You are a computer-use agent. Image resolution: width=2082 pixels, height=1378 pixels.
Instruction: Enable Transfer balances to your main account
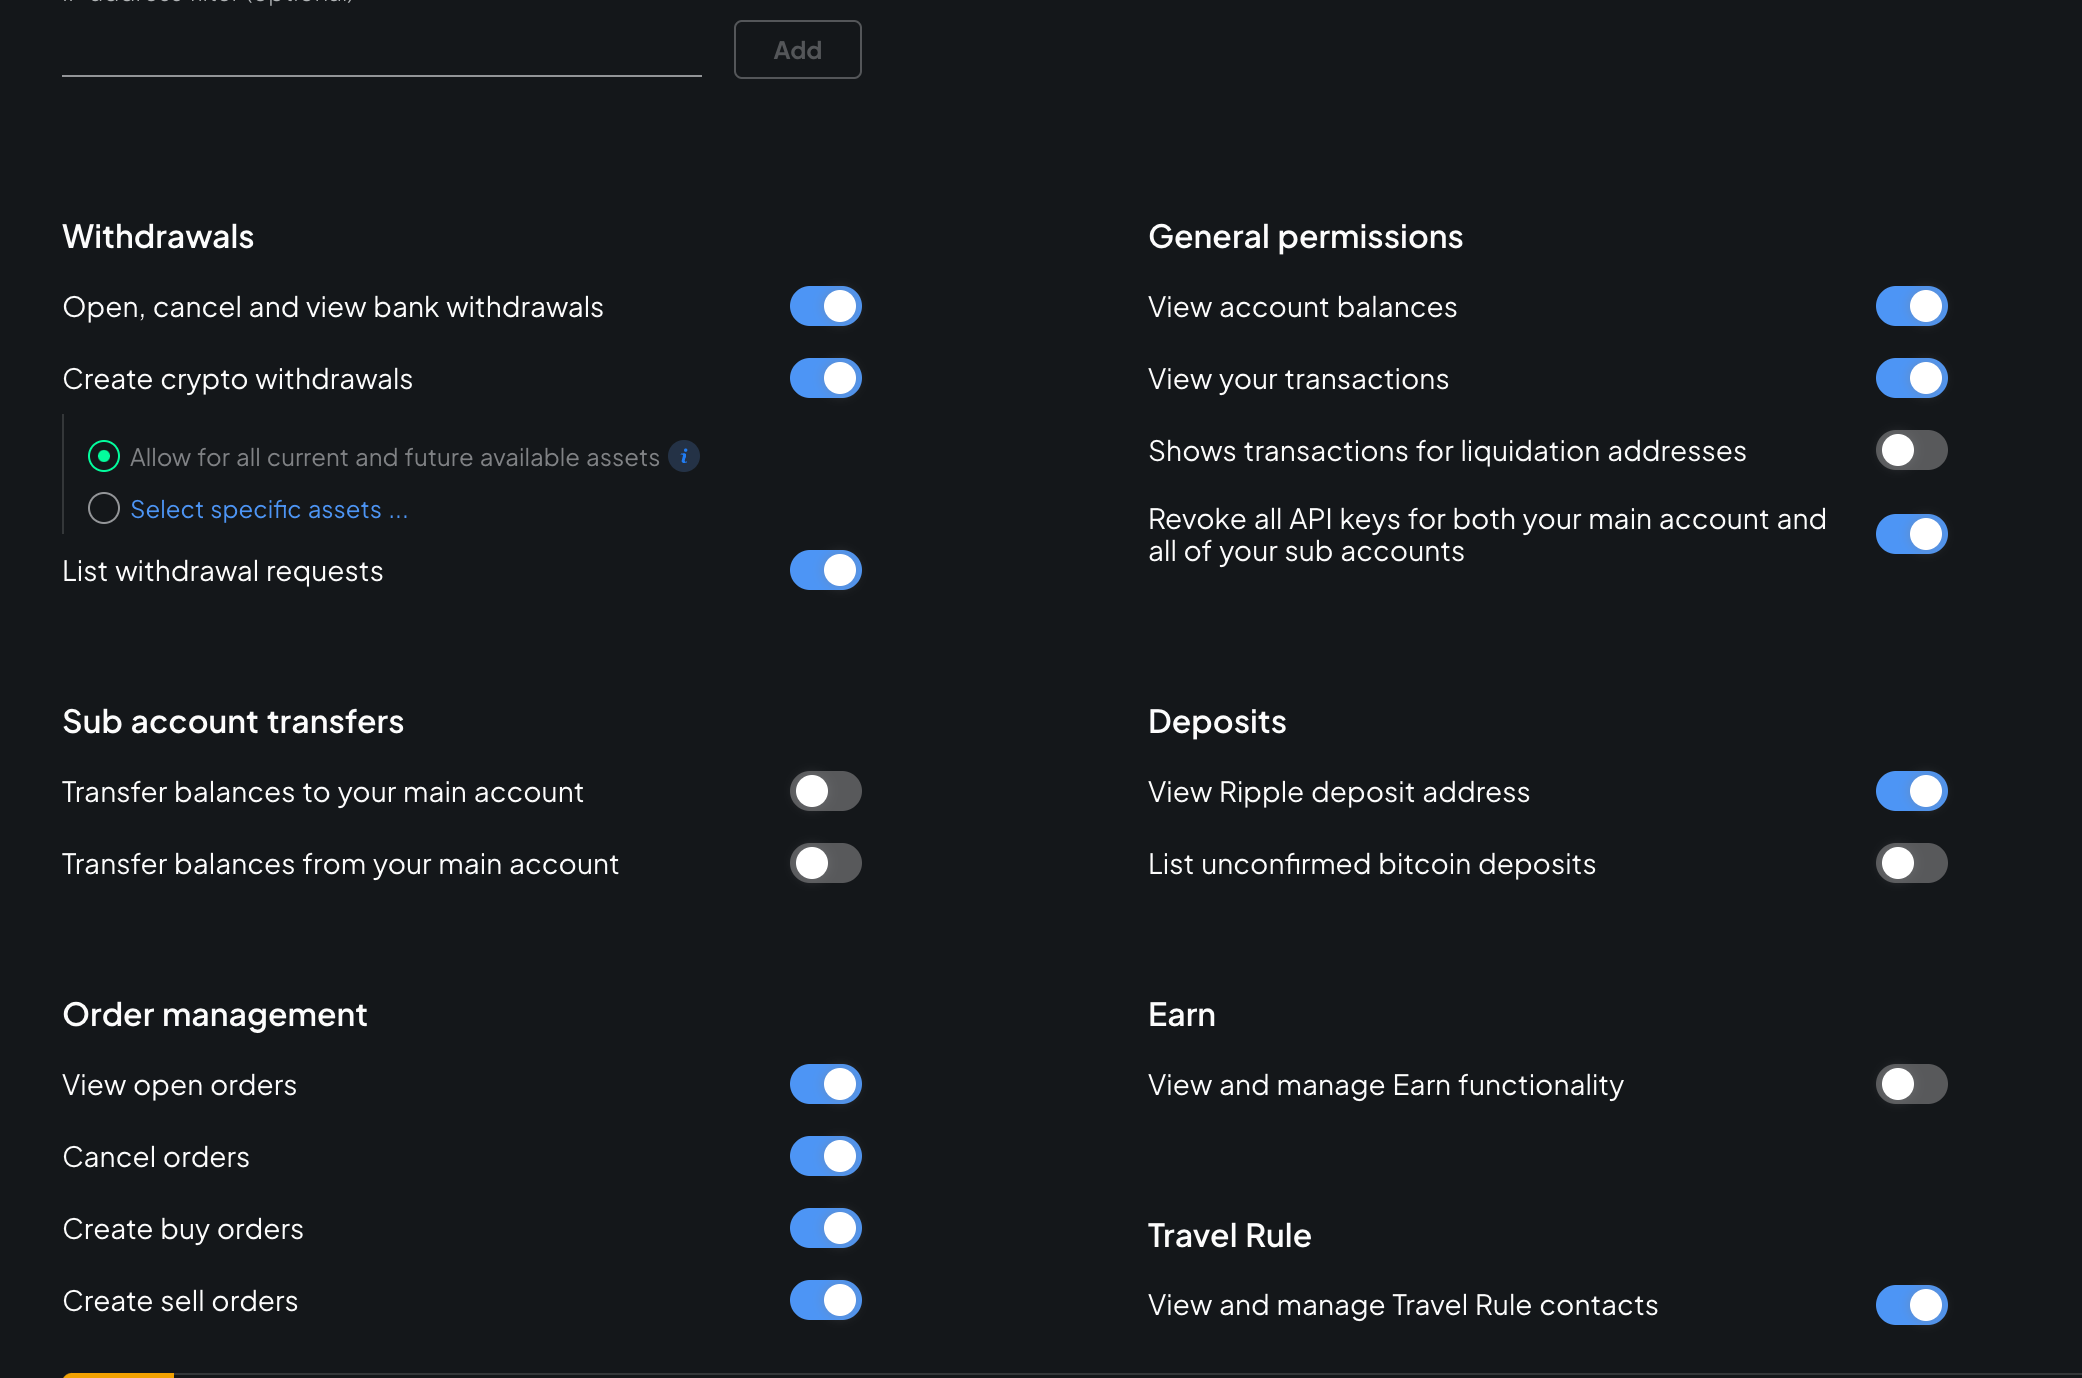tap(825, 791)
